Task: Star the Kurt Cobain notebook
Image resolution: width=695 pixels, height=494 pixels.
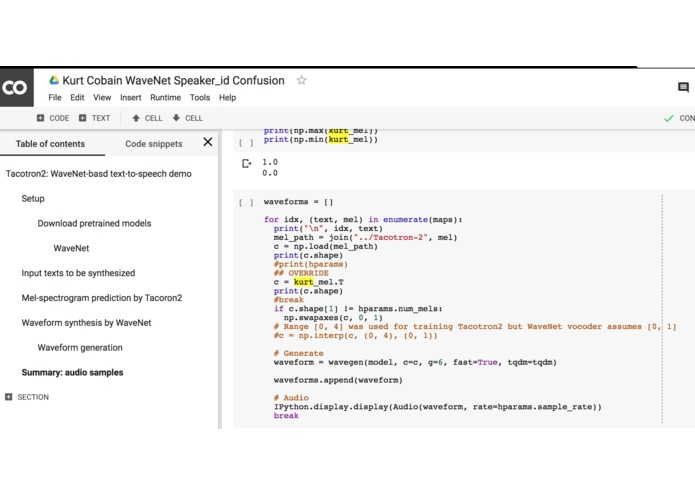Action: pyautogui.click(x=301, y=80)
